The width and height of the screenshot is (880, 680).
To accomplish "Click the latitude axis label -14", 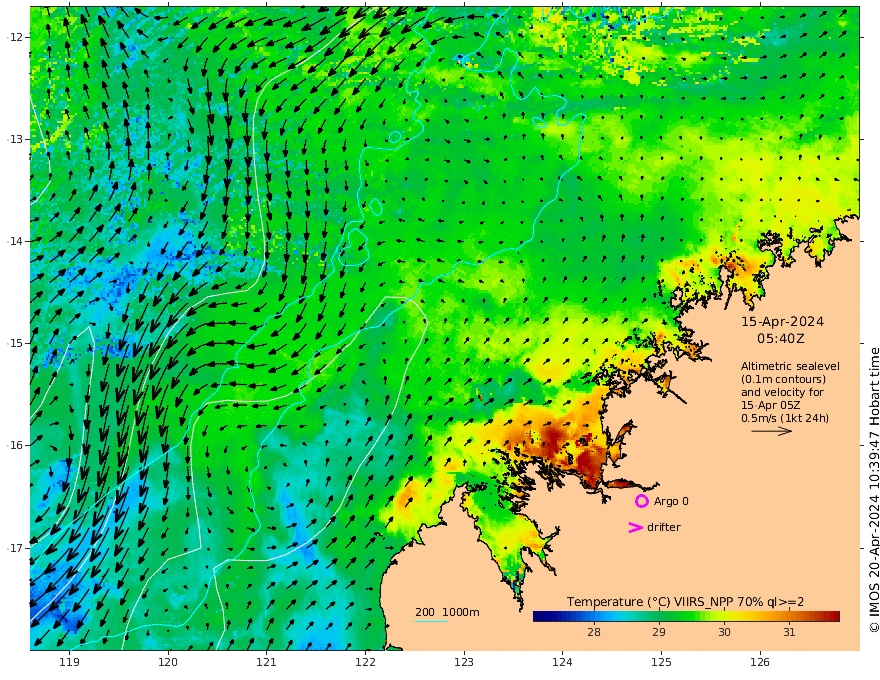I will pos(14,241).
